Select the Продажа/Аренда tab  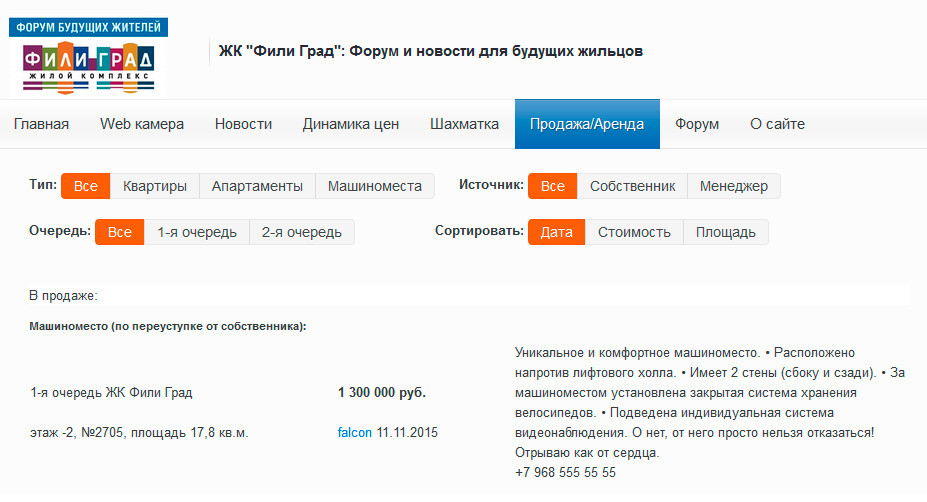coord(587,124)
